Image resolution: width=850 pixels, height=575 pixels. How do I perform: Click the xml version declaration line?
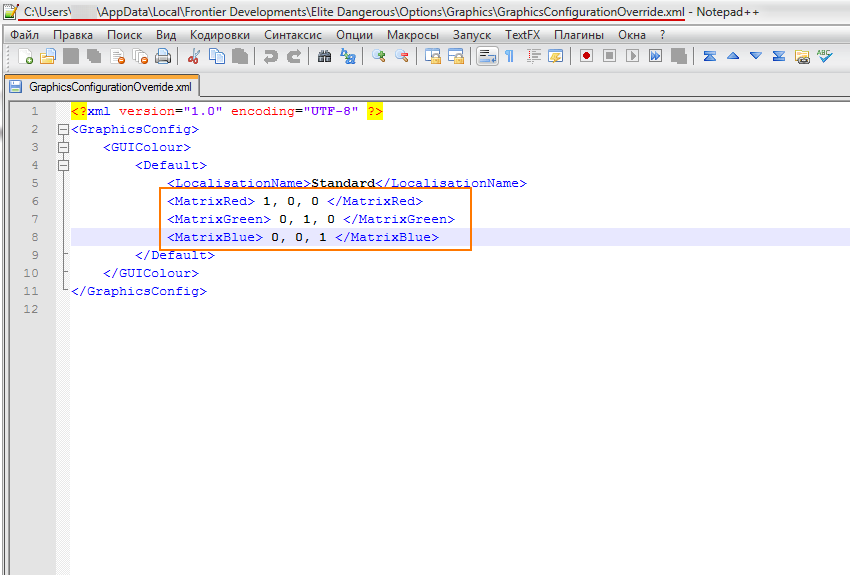pyautogui.click(x=227, y=111)
